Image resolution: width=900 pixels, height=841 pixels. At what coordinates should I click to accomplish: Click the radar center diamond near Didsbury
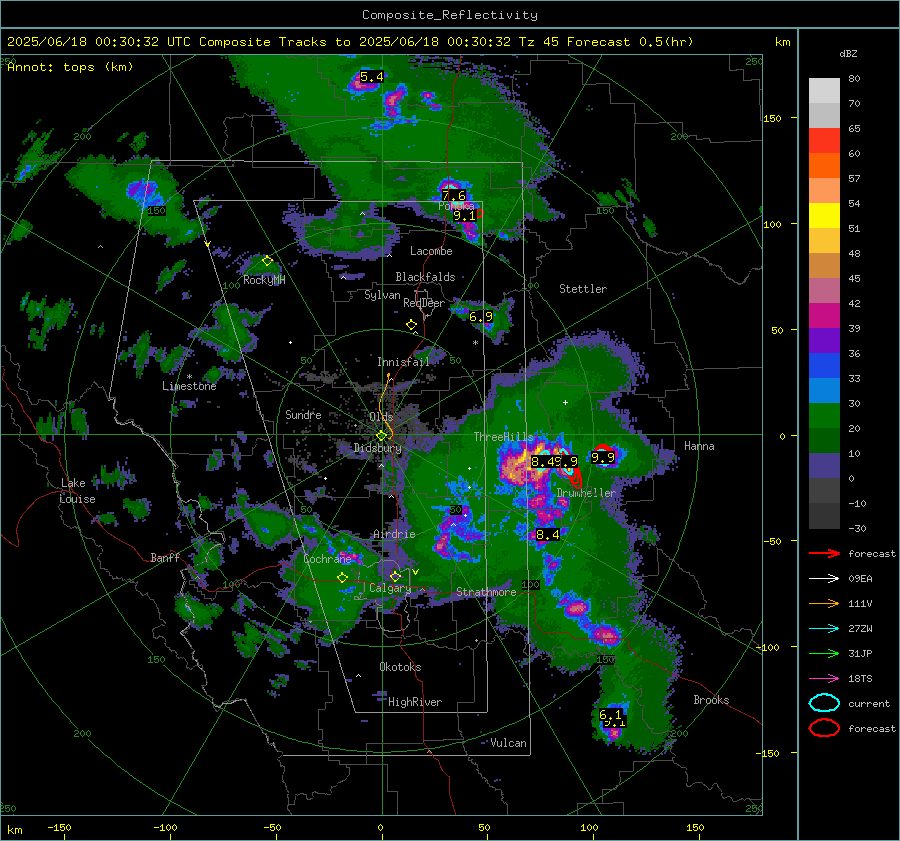(x=381, y=436)
